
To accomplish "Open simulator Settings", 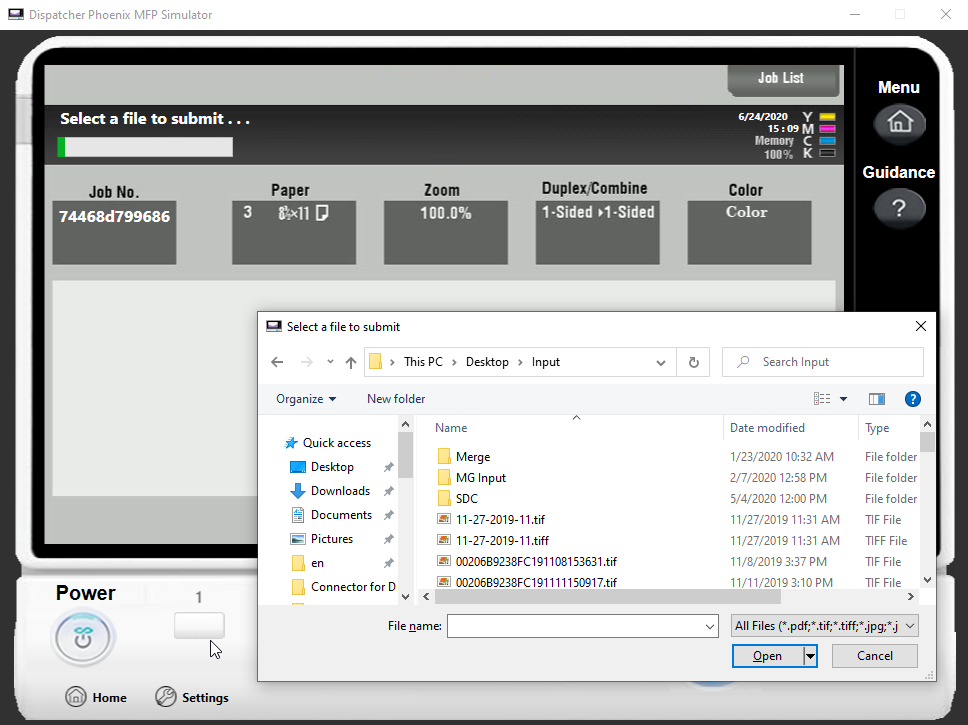I will tap(192, 697).
